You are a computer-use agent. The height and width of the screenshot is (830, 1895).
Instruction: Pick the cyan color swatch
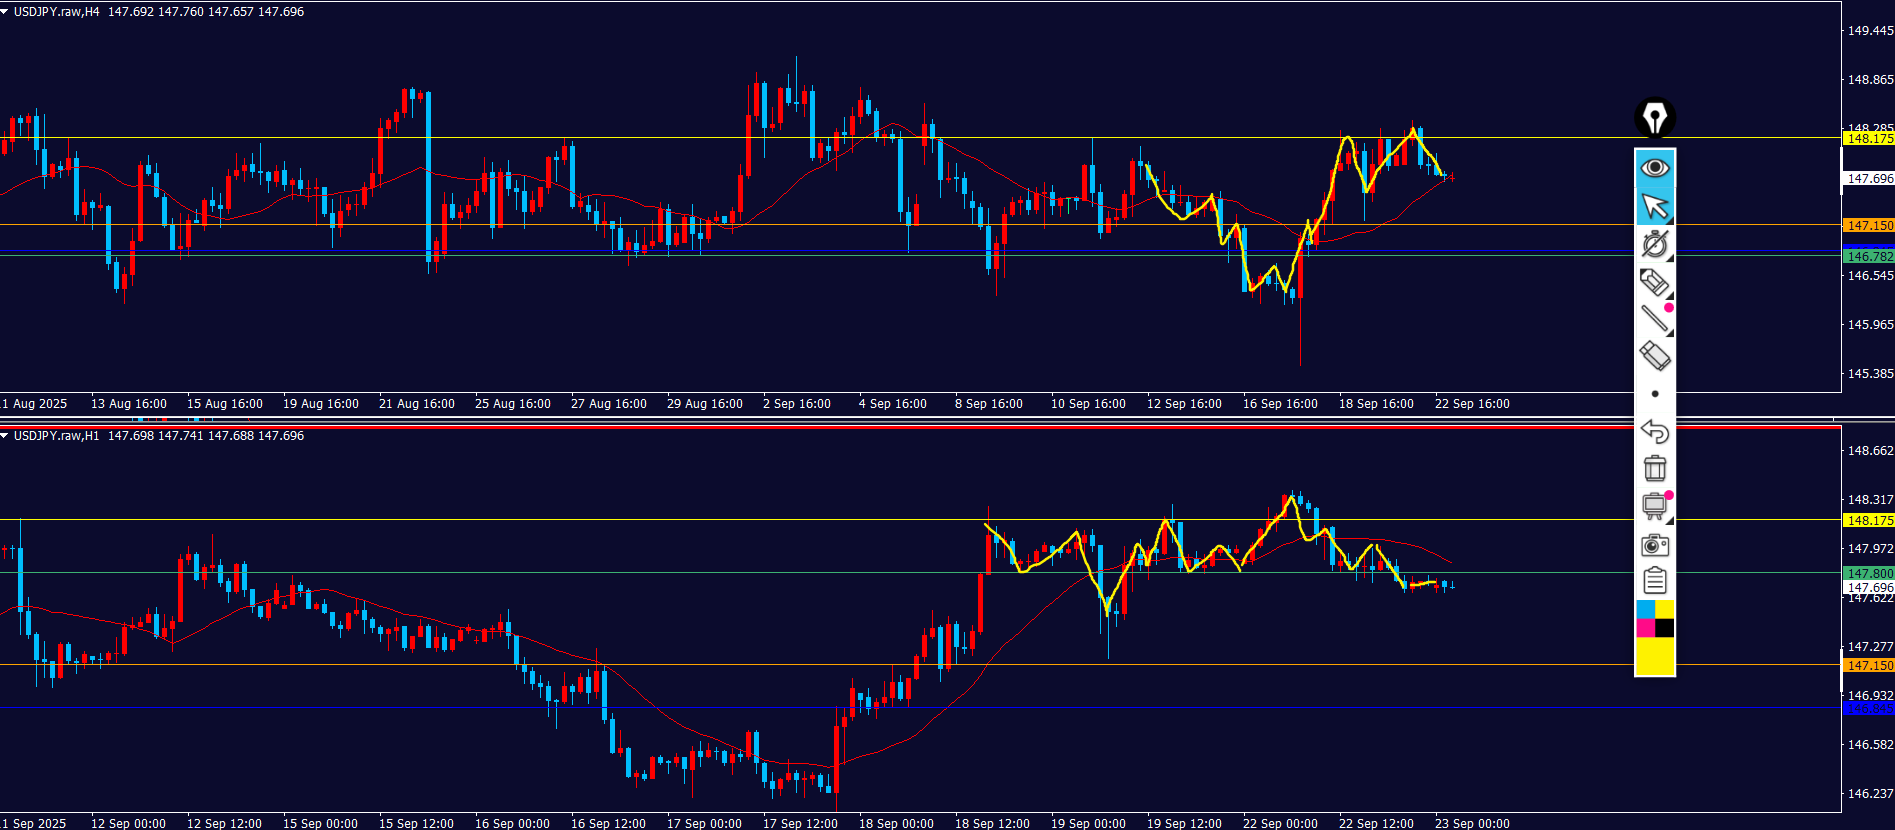[1645, 609]
